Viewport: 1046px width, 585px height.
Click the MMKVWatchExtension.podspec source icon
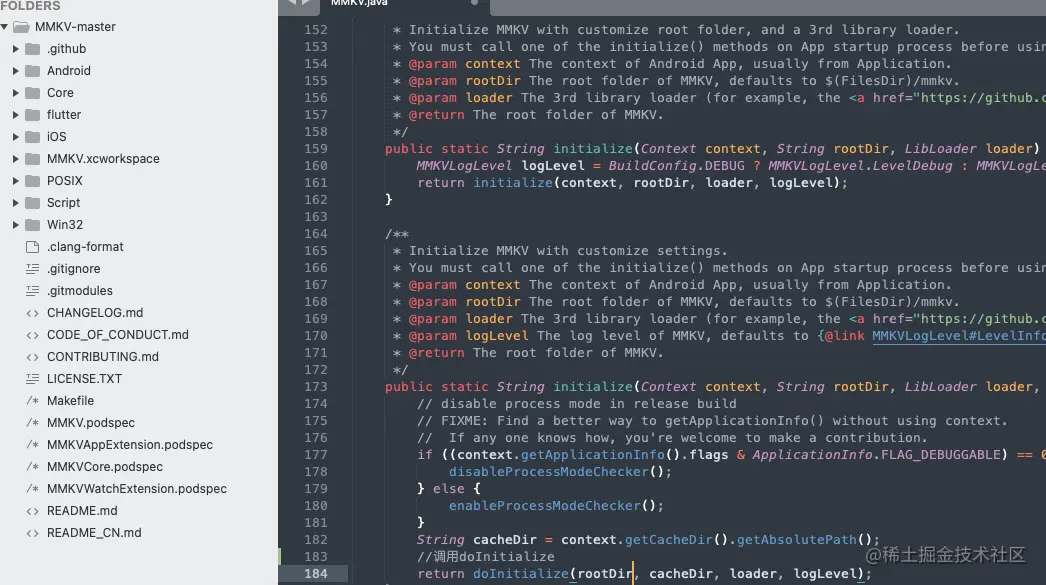(x=33, y=489)
